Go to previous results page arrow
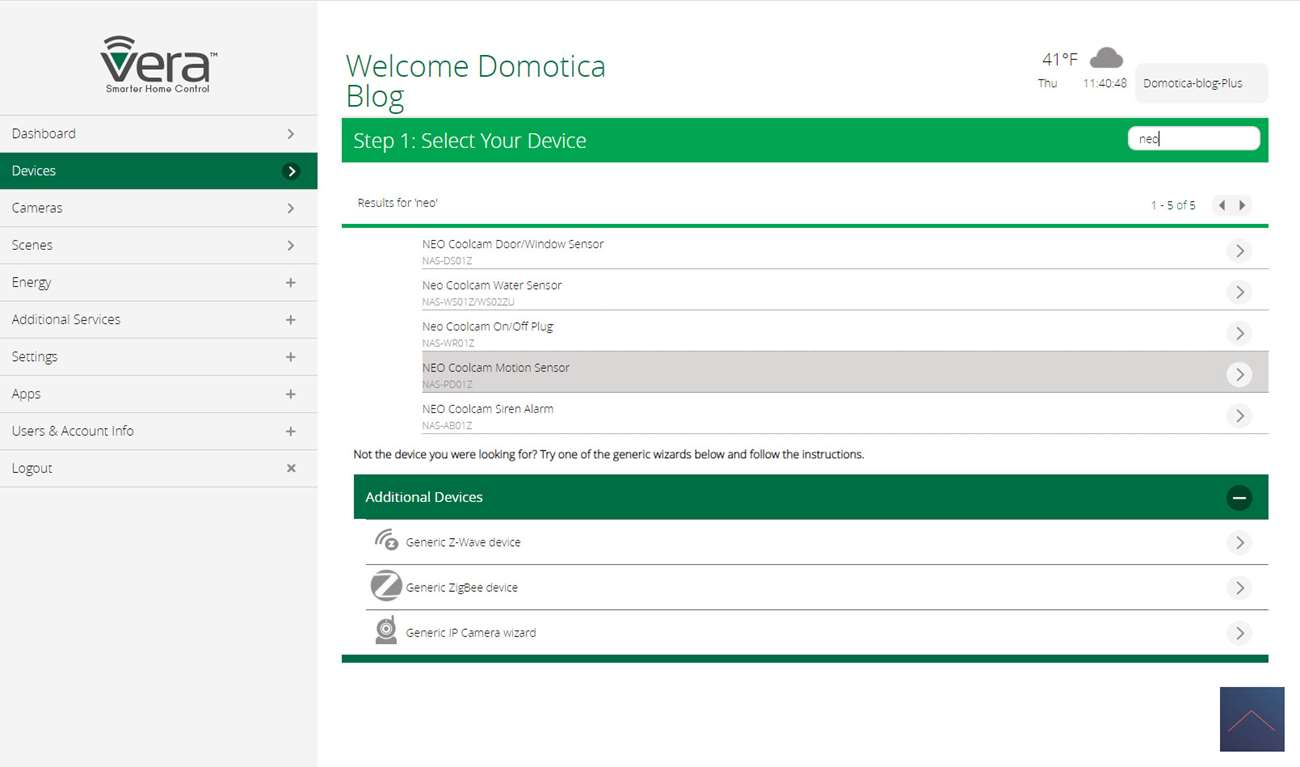The width and height of the screenshot is (1300, 767). tap(1221, 205)
